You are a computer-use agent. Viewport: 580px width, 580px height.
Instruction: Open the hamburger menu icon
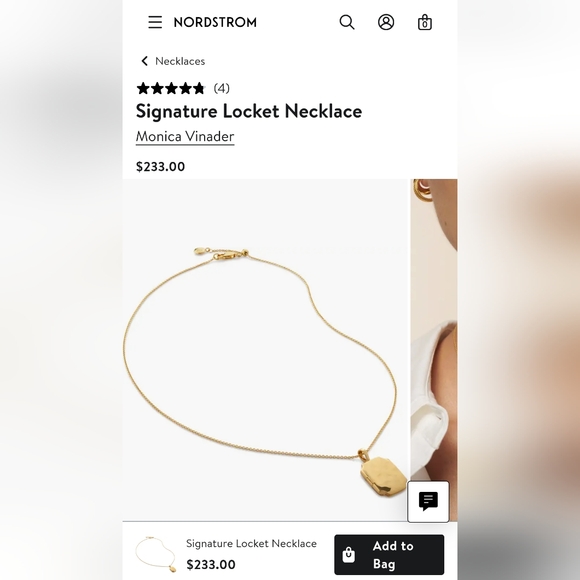pyautogui.click(x=155, y=22)
